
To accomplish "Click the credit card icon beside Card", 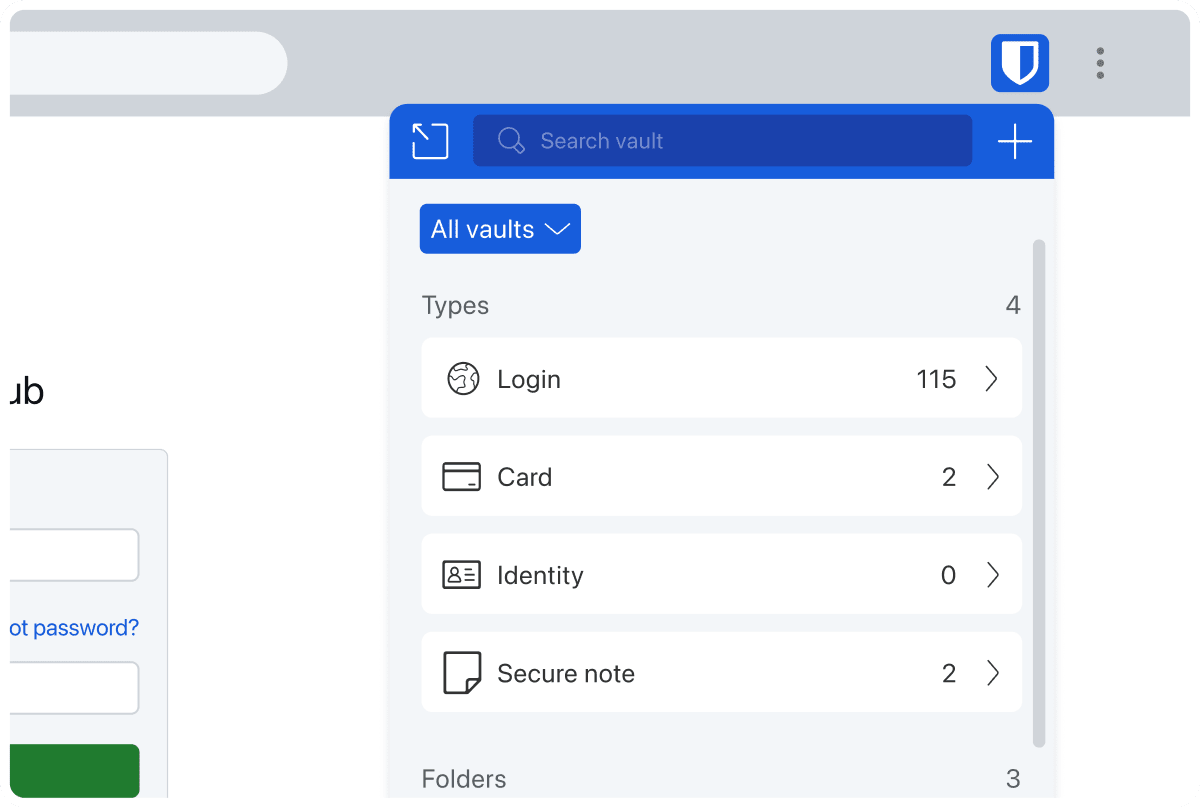I will point(461,477).
